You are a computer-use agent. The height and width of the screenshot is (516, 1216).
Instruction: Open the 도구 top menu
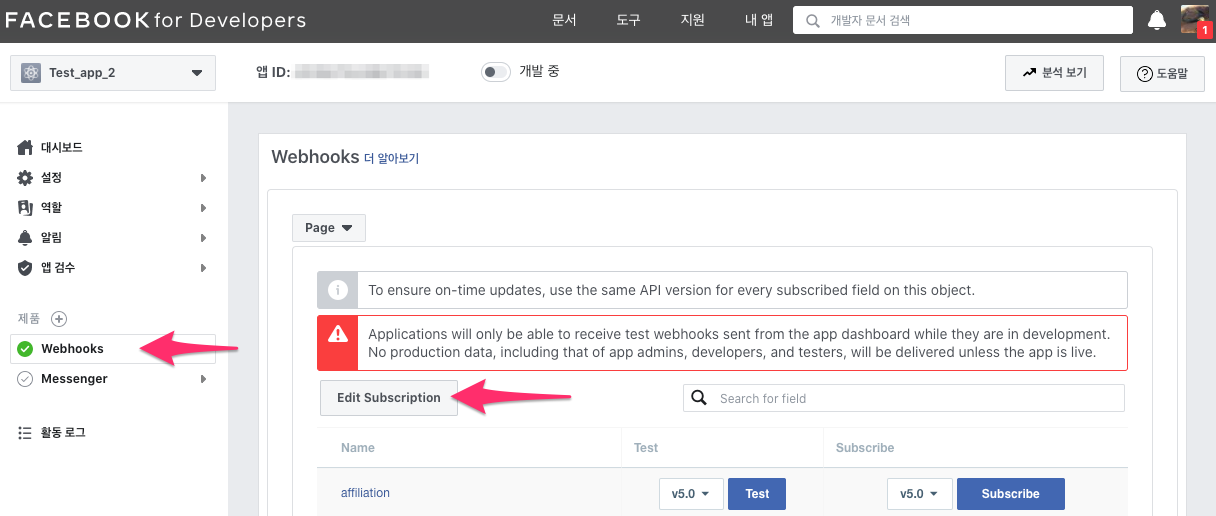(628, 20)
